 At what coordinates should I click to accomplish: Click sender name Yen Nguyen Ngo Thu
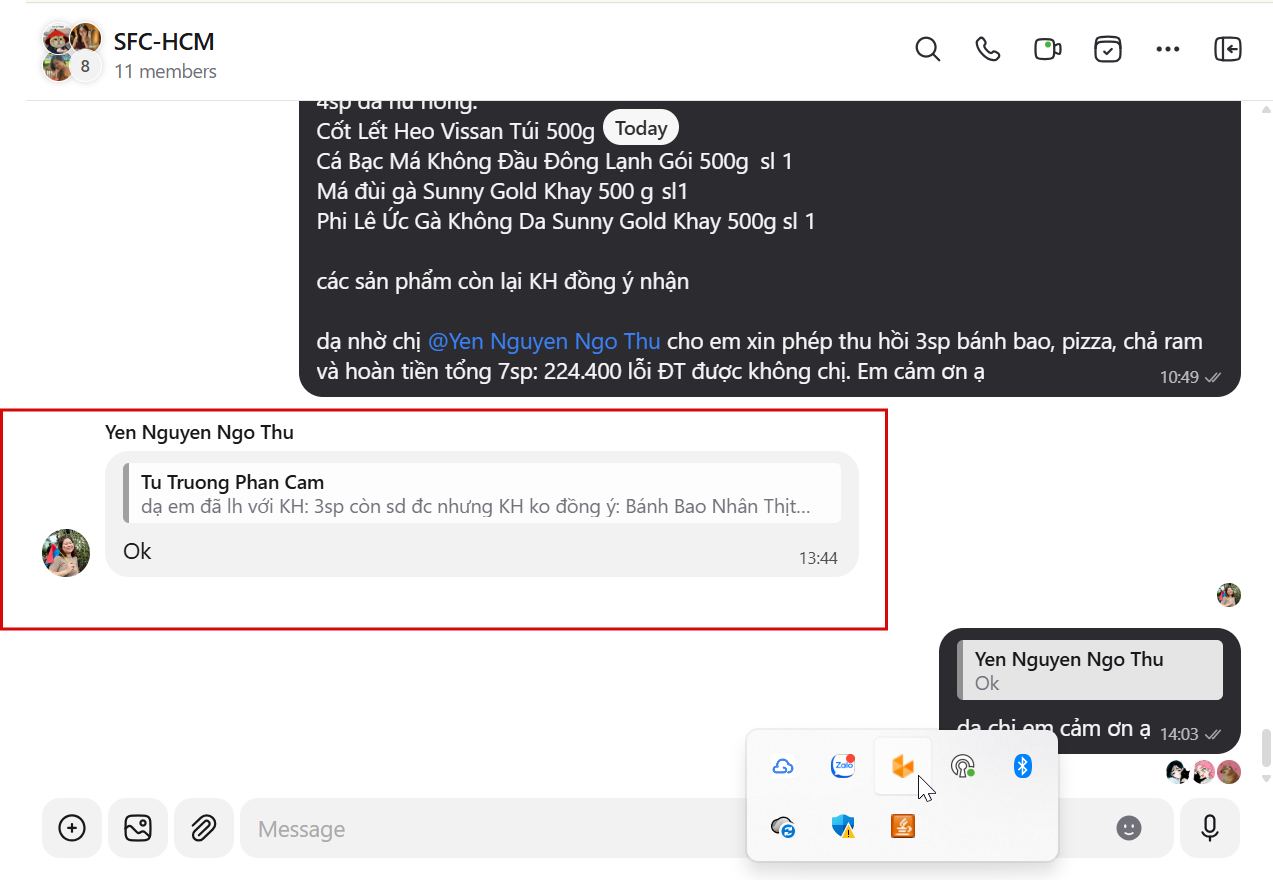click(x=199, y=432)
